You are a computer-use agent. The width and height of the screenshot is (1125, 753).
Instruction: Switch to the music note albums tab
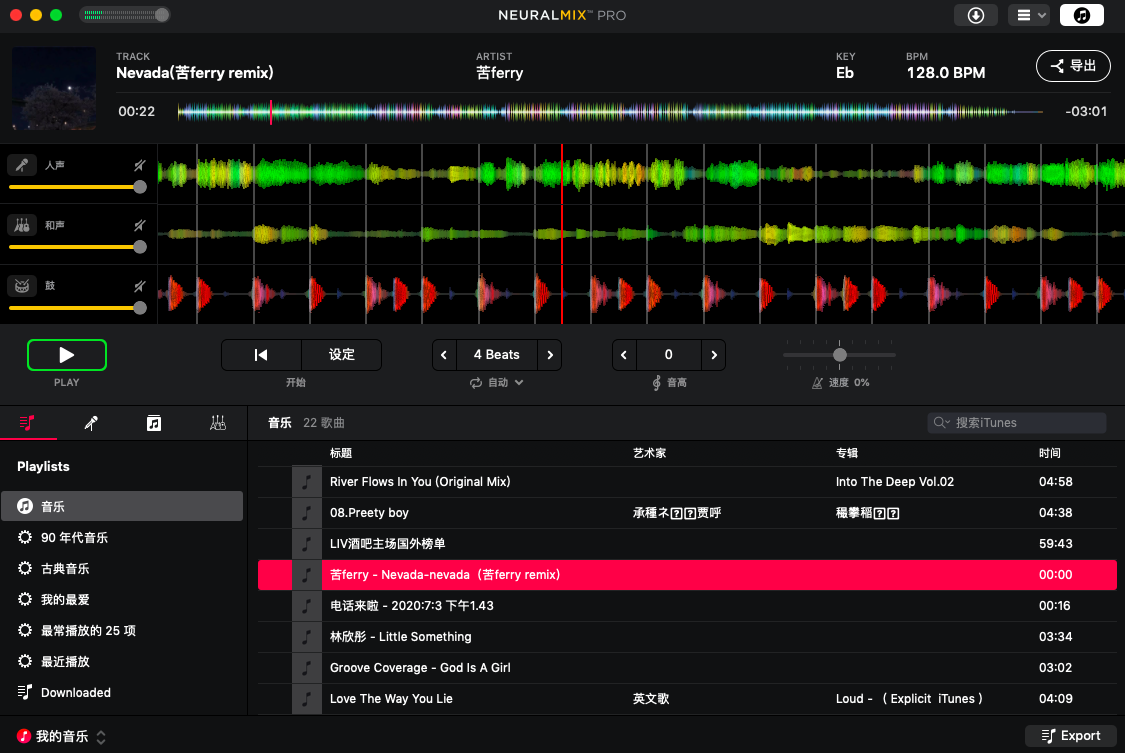click(154, 423)
